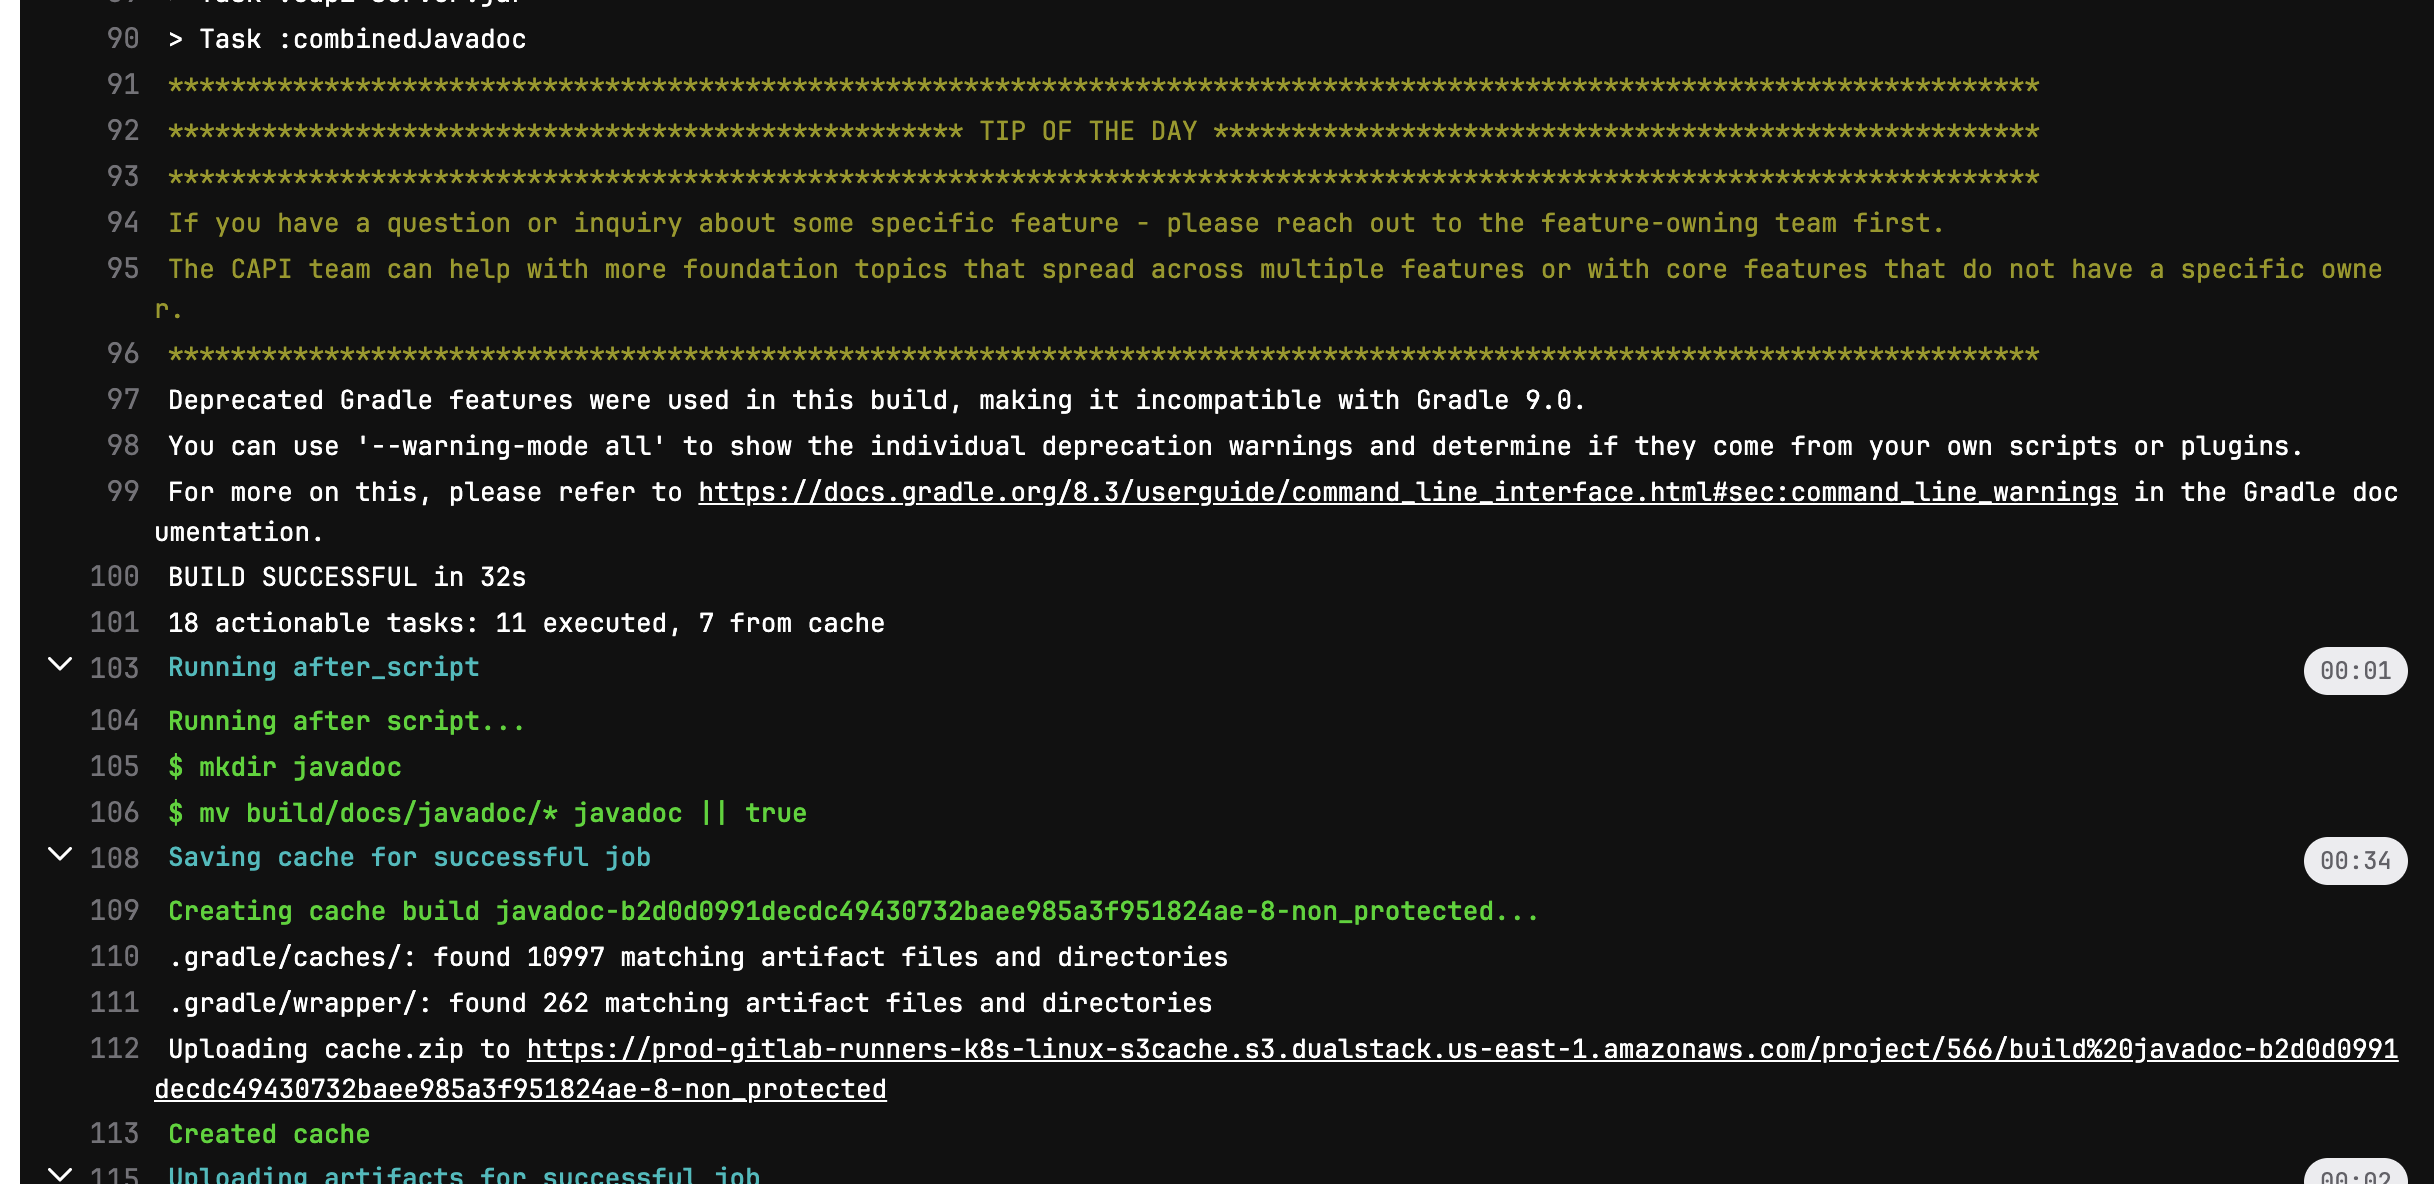Click the Running after_script section header

[324, 668]
